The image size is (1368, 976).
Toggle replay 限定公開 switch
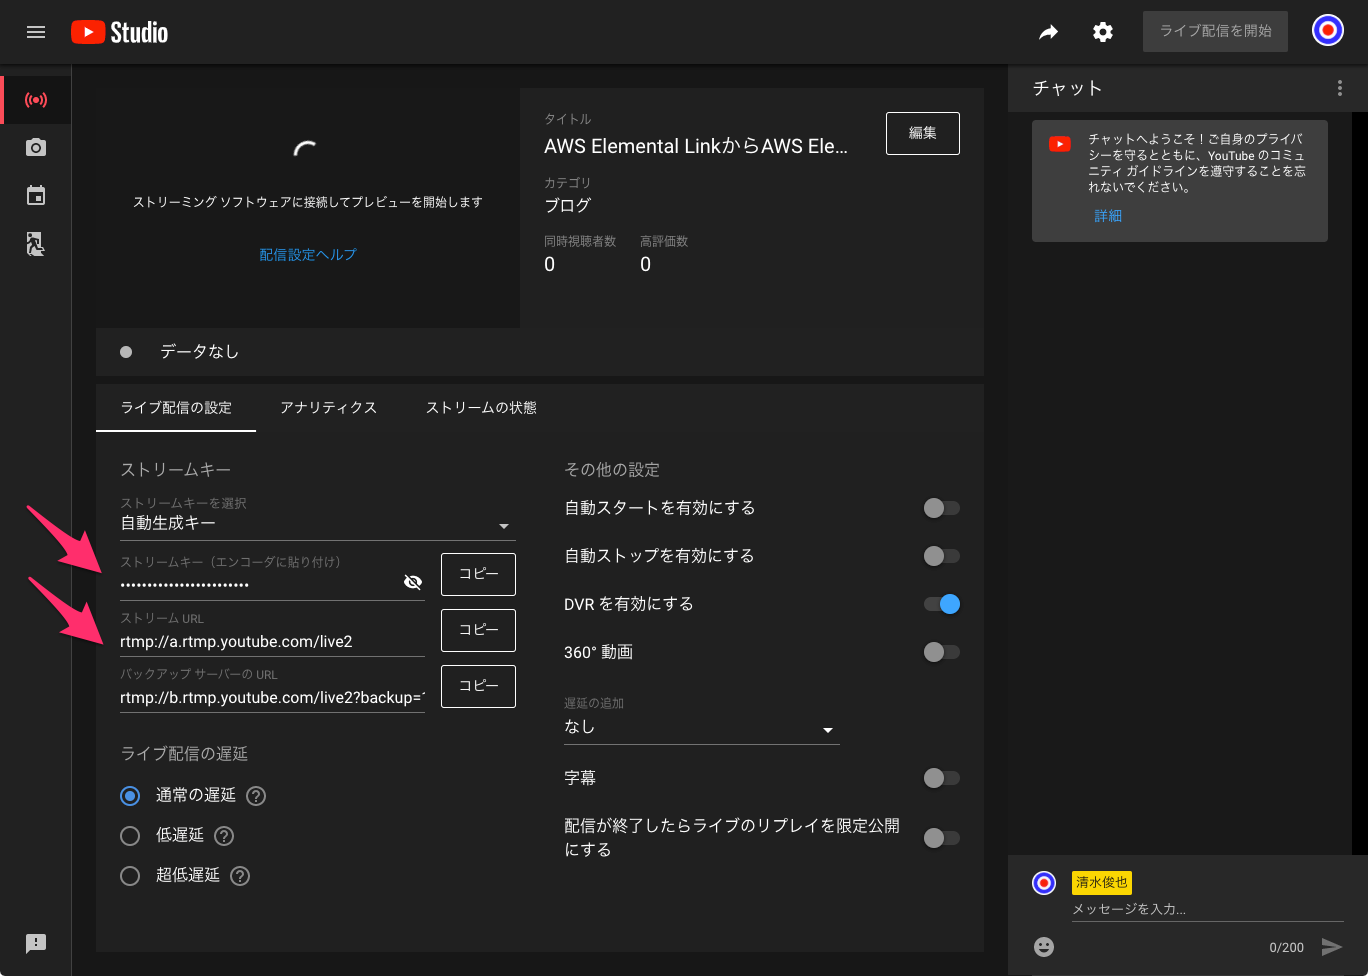pyautogui.click(x=941, y=838)
